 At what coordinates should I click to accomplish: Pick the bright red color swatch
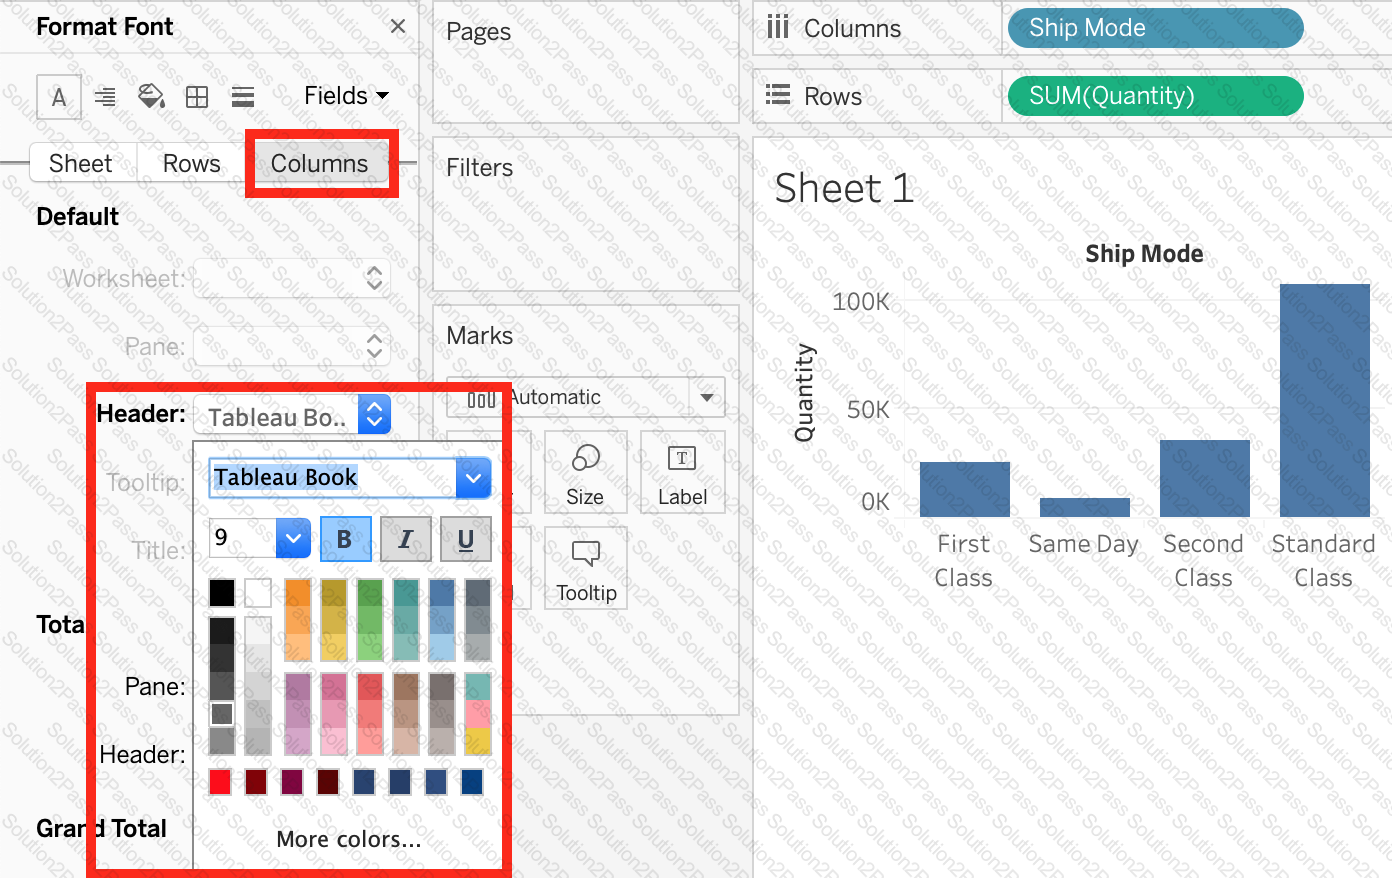(220, 782)
